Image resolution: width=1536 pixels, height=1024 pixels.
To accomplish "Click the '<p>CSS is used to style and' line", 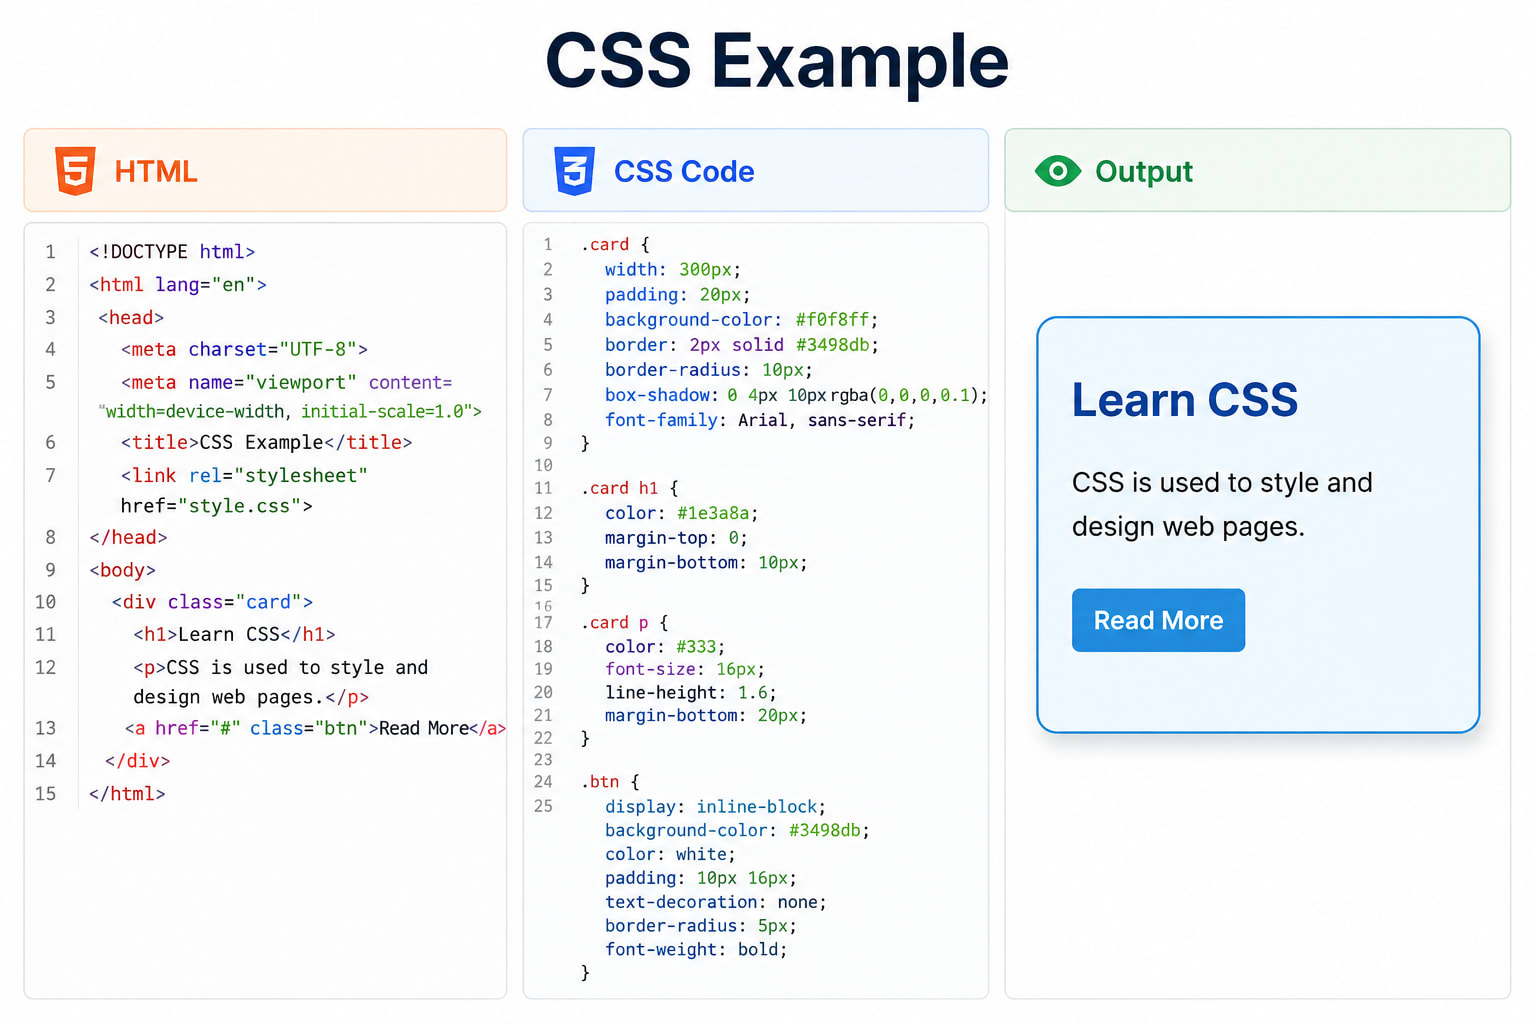I will point(281,668).
